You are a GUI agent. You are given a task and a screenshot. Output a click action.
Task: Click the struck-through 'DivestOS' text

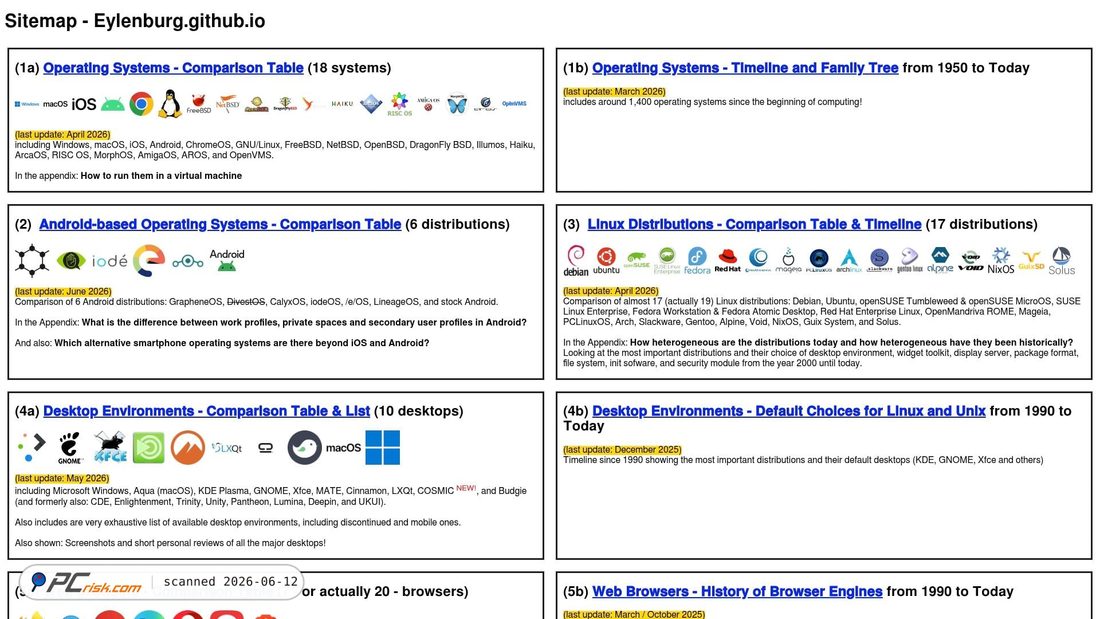tap(246, 302)
